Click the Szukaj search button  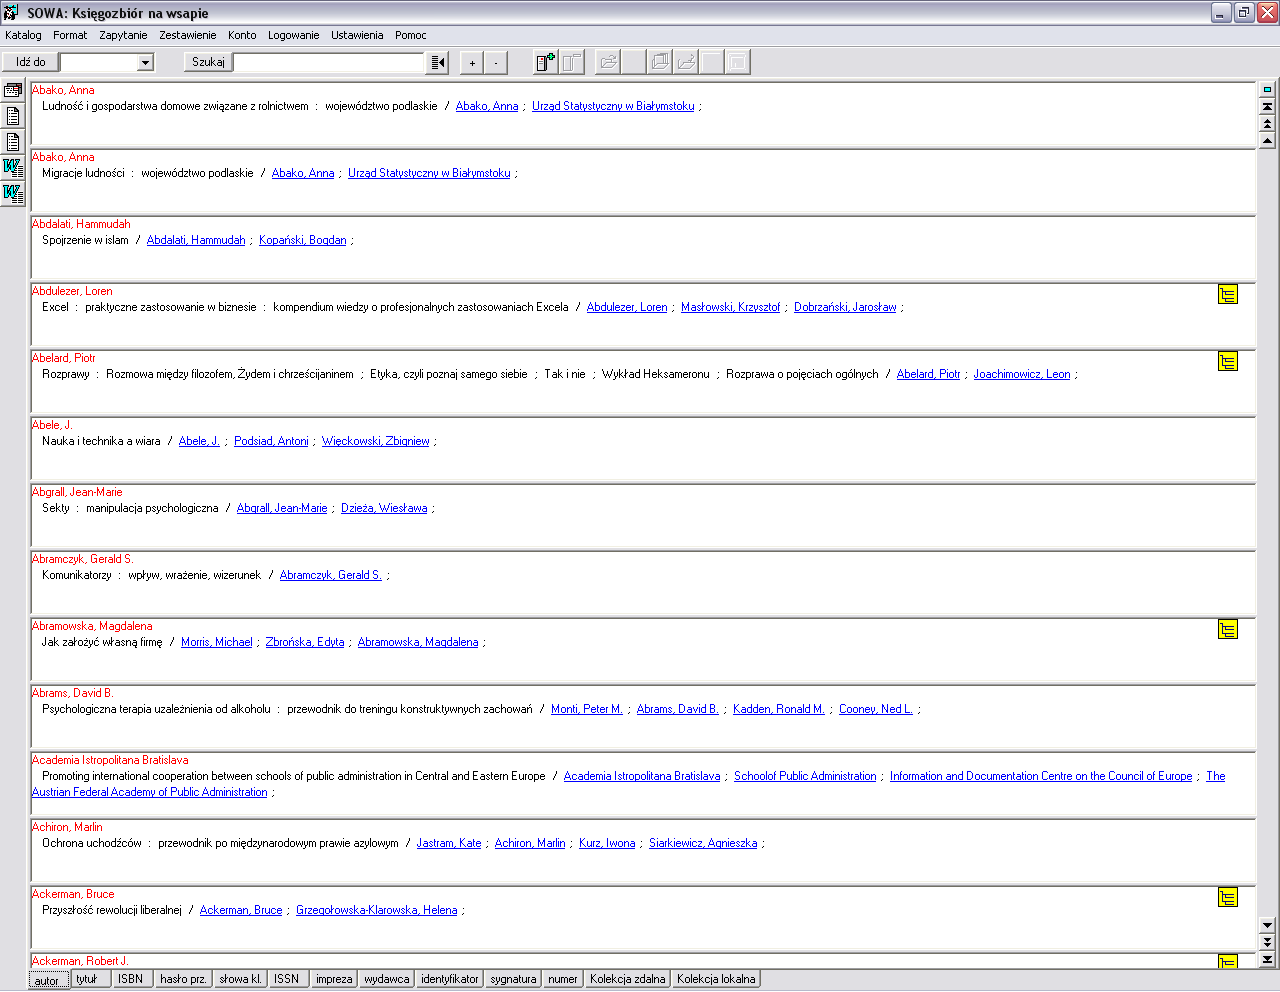click(x=208, y=62)
